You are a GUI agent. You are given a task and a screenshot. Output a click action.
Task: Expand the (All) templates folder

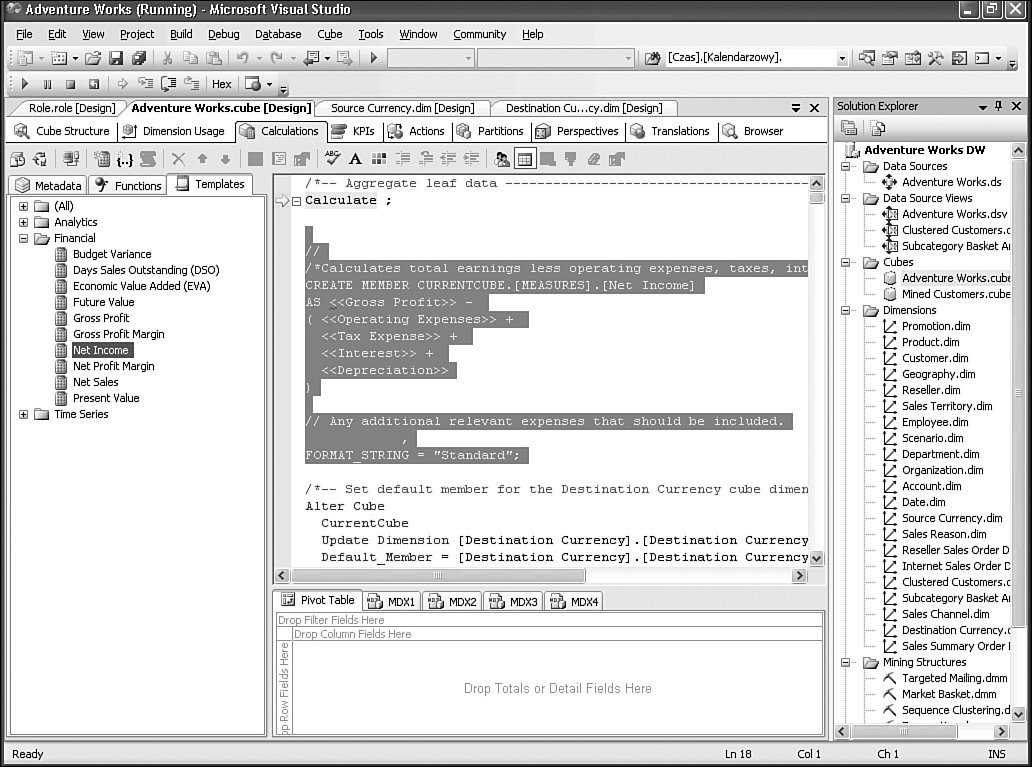(24, 206)
